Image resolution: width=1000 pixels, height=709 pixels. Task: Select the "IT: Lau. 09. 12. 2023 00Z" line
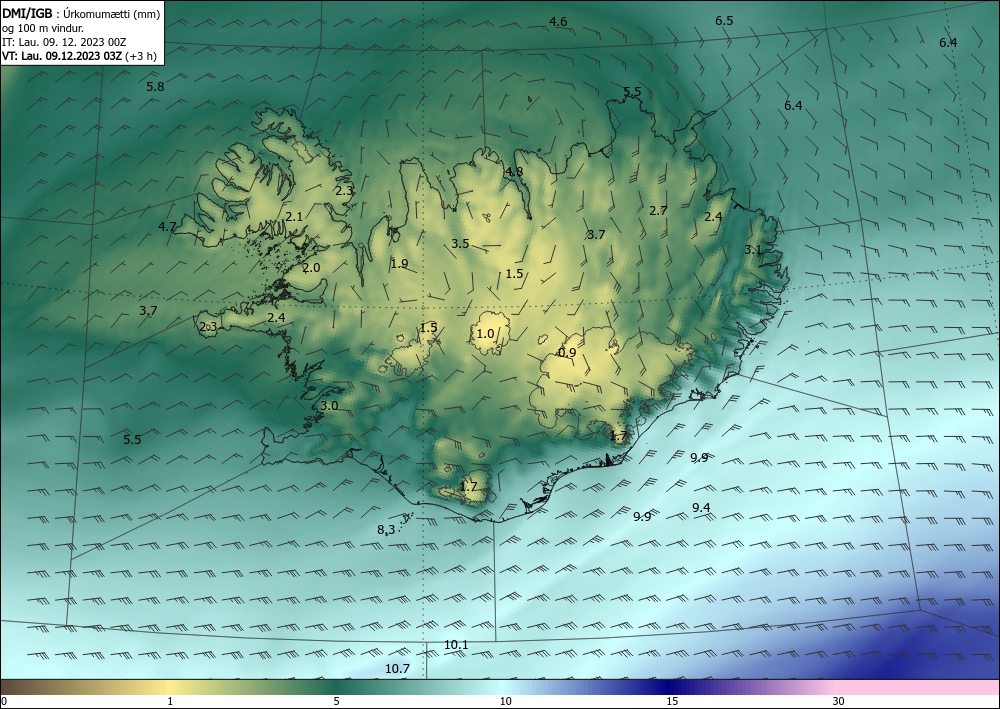coord(64,42)
